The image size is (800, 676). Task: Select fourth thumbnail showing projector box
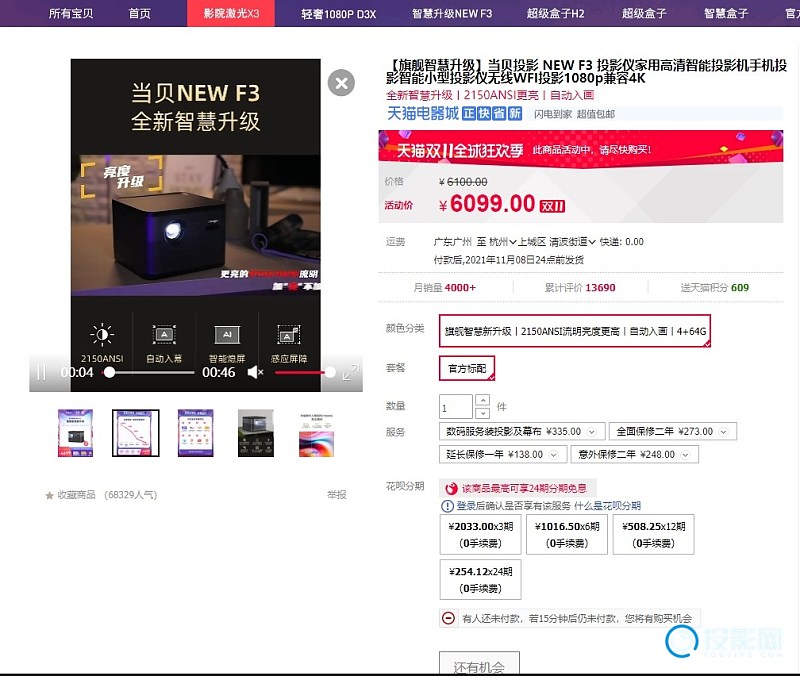(x=256, y=433)
